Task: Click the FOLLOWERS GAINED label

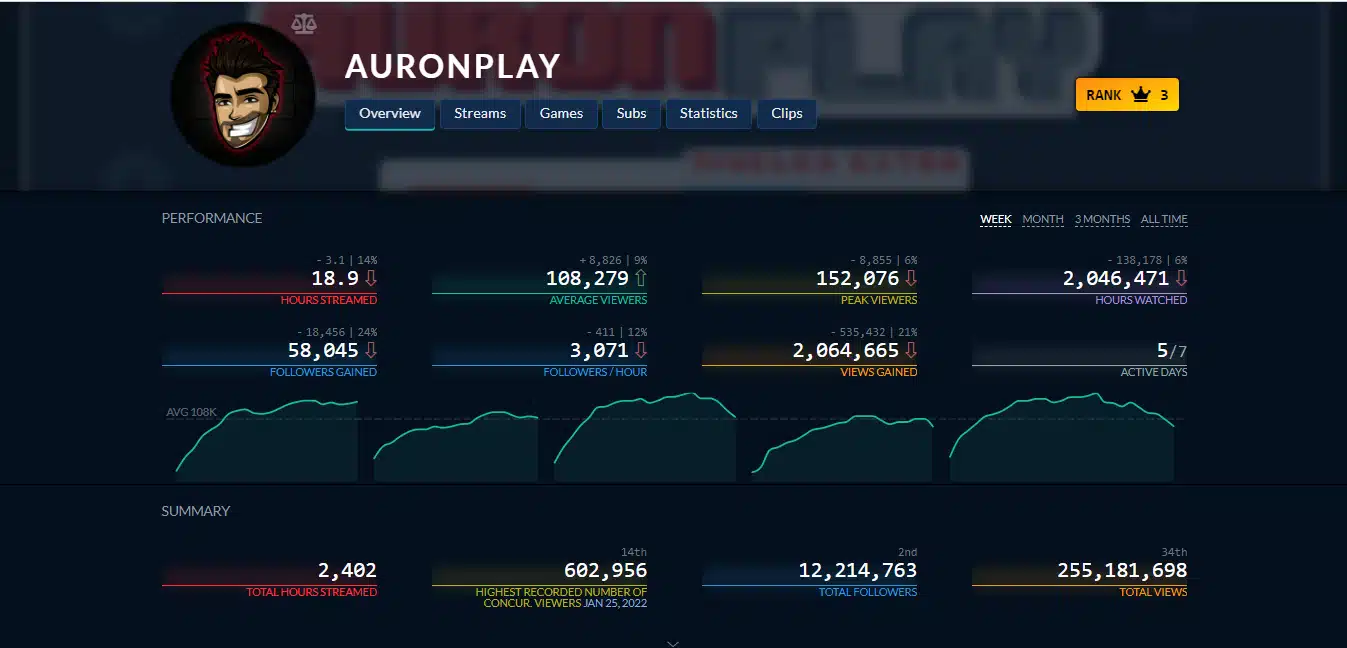Action: 323,372
